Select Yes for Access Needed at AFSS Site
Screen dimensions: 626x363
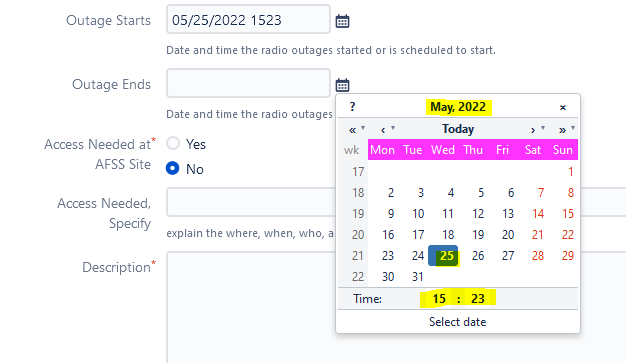click(173, 143)
